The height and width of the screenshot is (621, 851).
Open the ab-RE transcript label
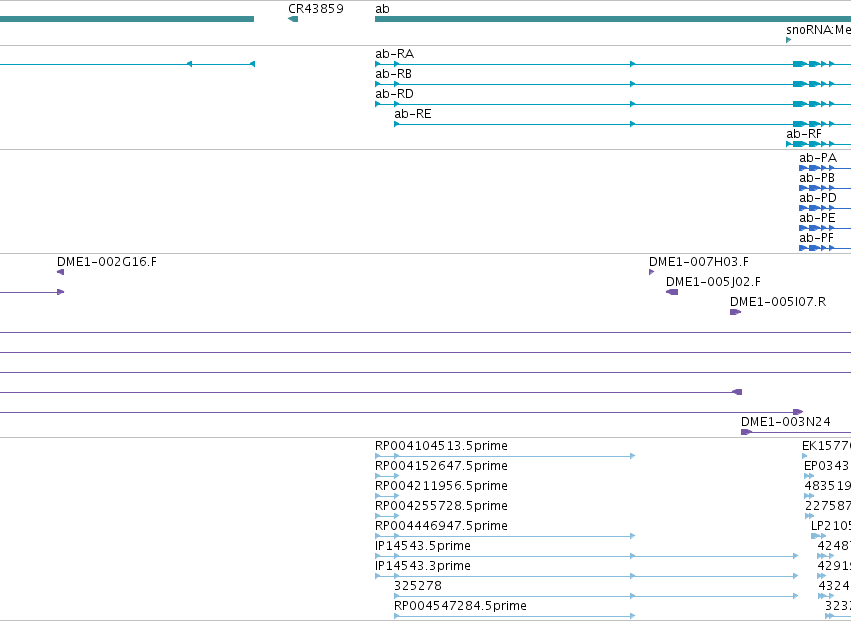413,114
